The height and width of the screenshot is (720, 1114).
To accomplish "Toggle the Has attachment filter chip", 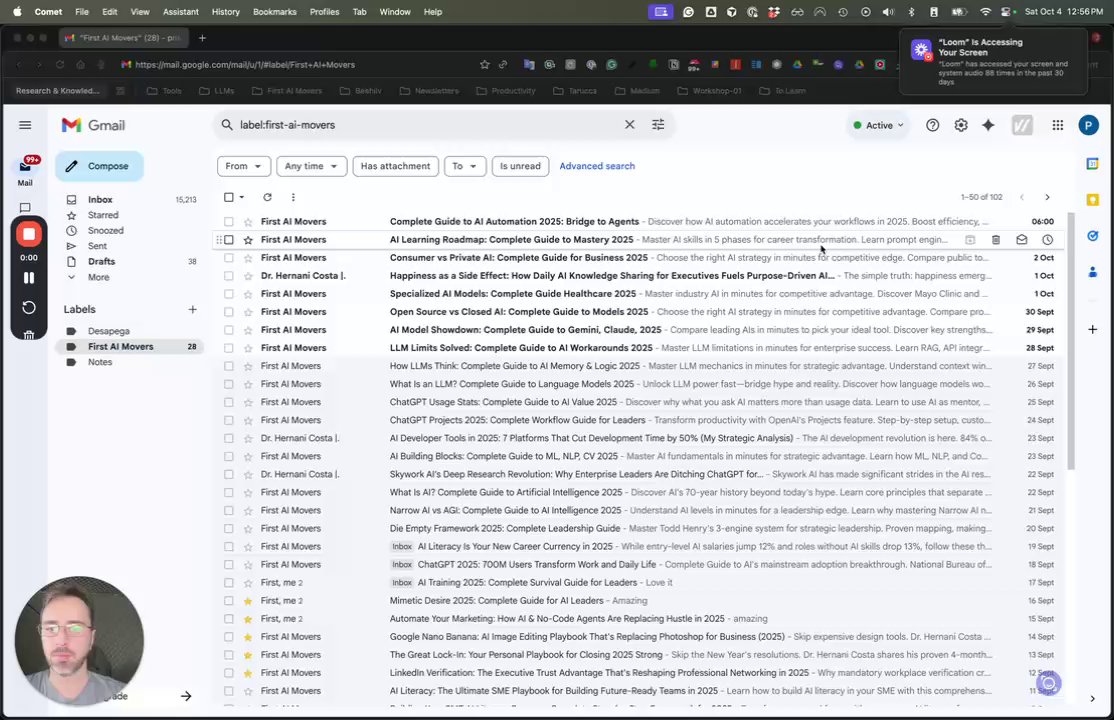I will [x=396, y=166].
